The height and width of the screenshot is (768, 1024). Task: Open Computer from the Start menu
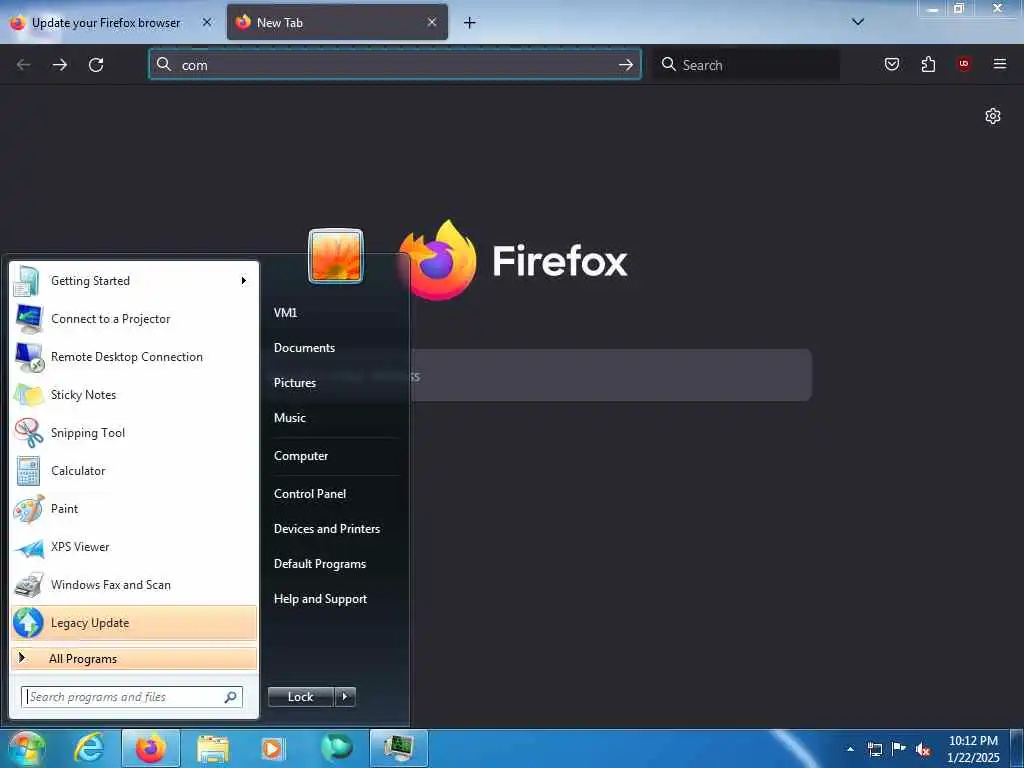(x=300, y=456)
